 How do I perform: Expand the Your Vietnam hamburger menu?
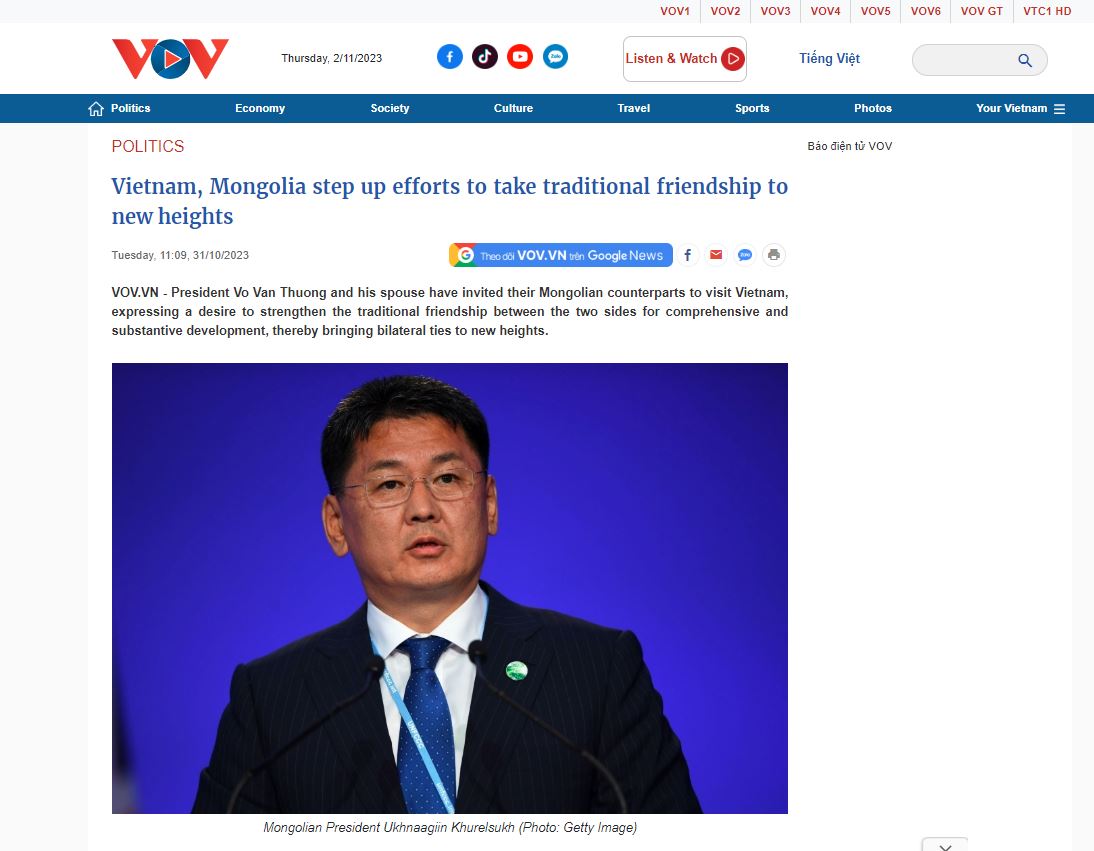tap(1059, 109)
